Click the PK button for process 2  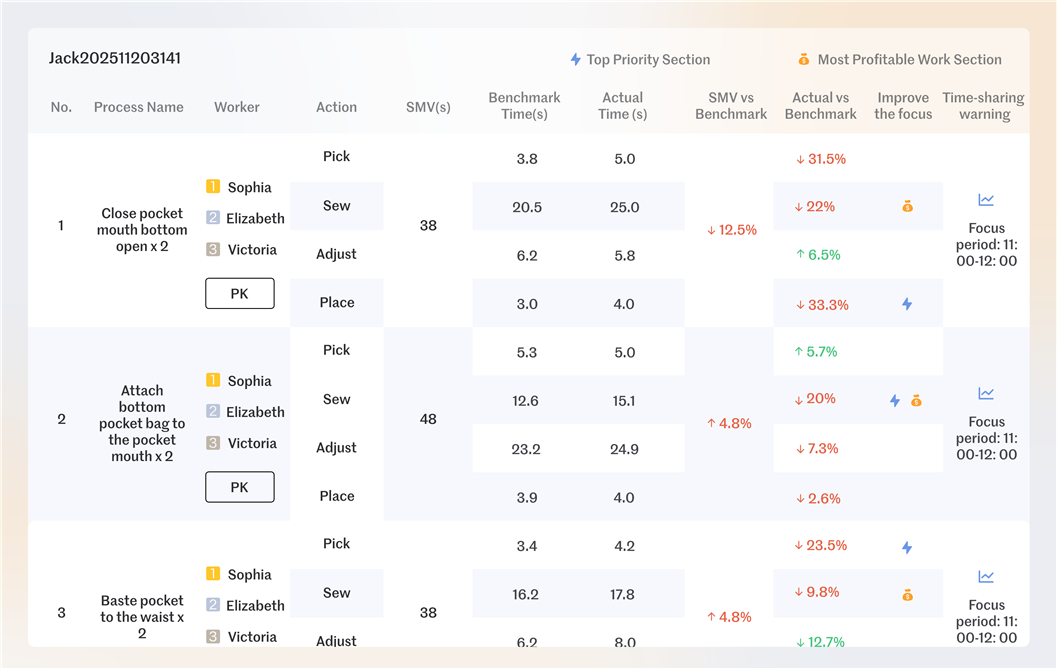pyautogui.click(x=239, y=487)
